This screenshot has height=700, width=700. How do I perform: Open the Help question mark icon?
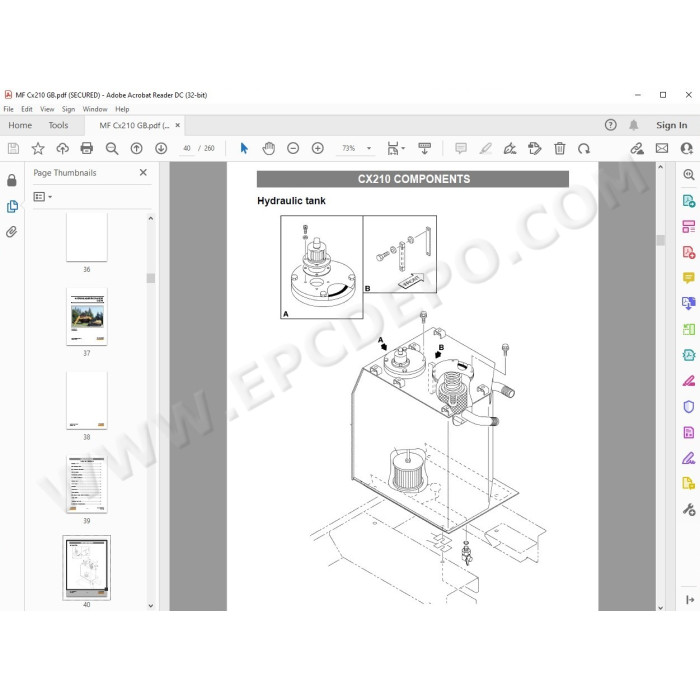(x=610, y=125)
